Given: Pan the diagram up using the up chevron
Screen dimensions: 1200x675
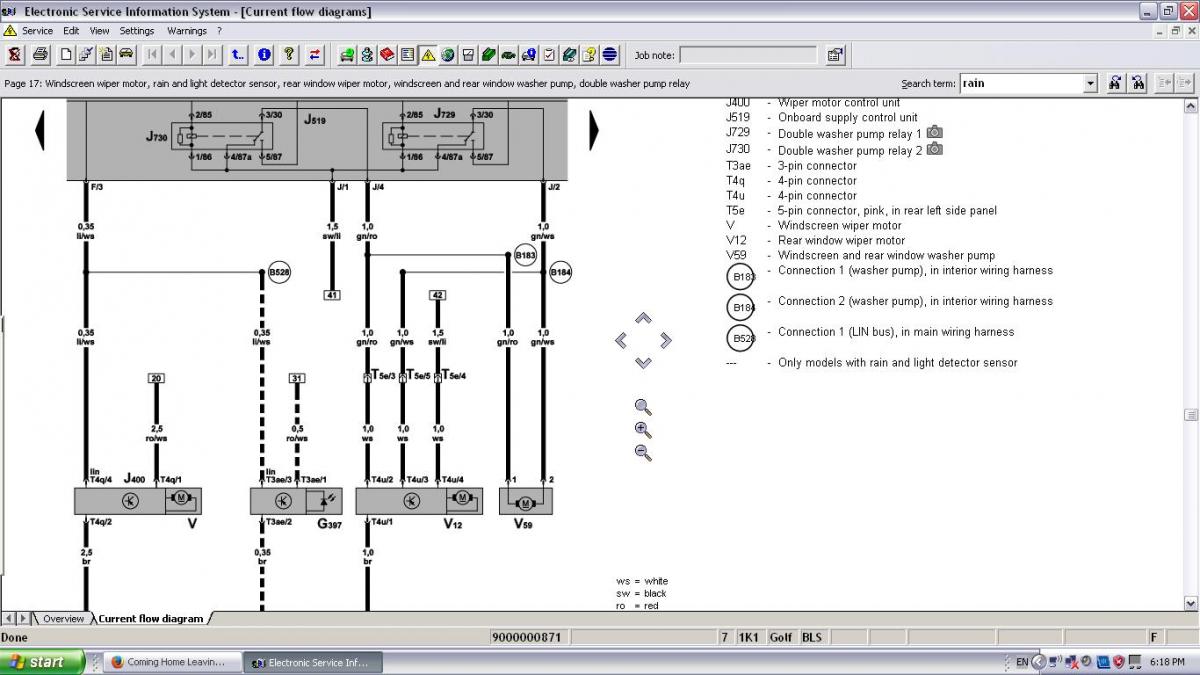Looking at the screenshot, I should click(643, 318).
